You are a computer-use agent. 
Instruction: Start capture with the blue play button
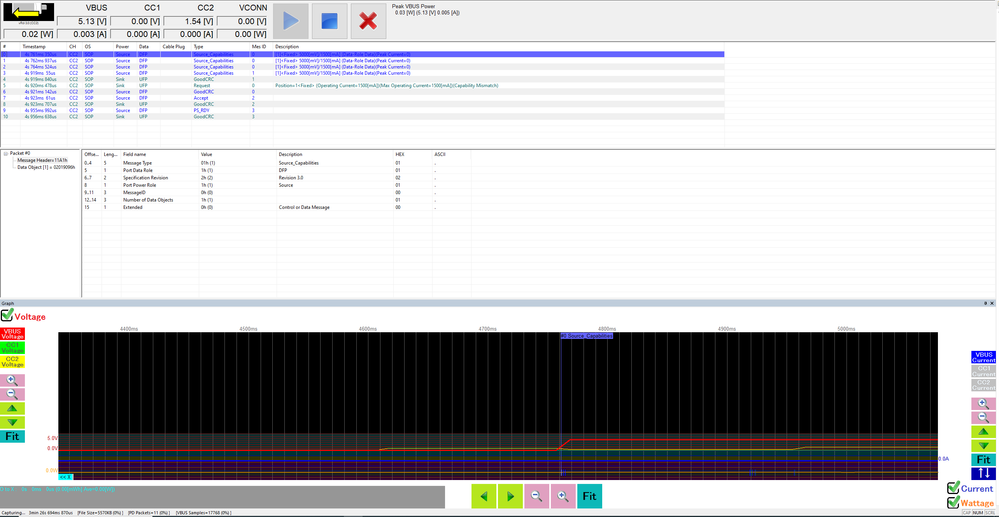coord(291,21)
